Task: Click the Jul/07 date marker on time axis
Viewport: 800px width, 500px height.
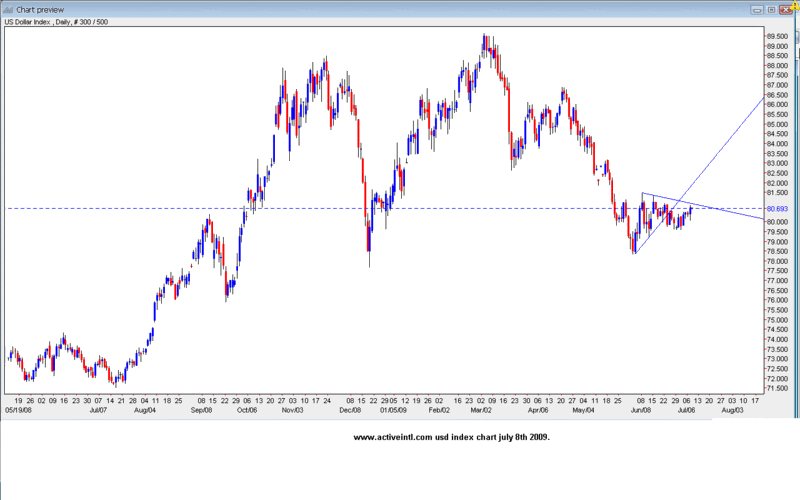Action: point(98,410)
